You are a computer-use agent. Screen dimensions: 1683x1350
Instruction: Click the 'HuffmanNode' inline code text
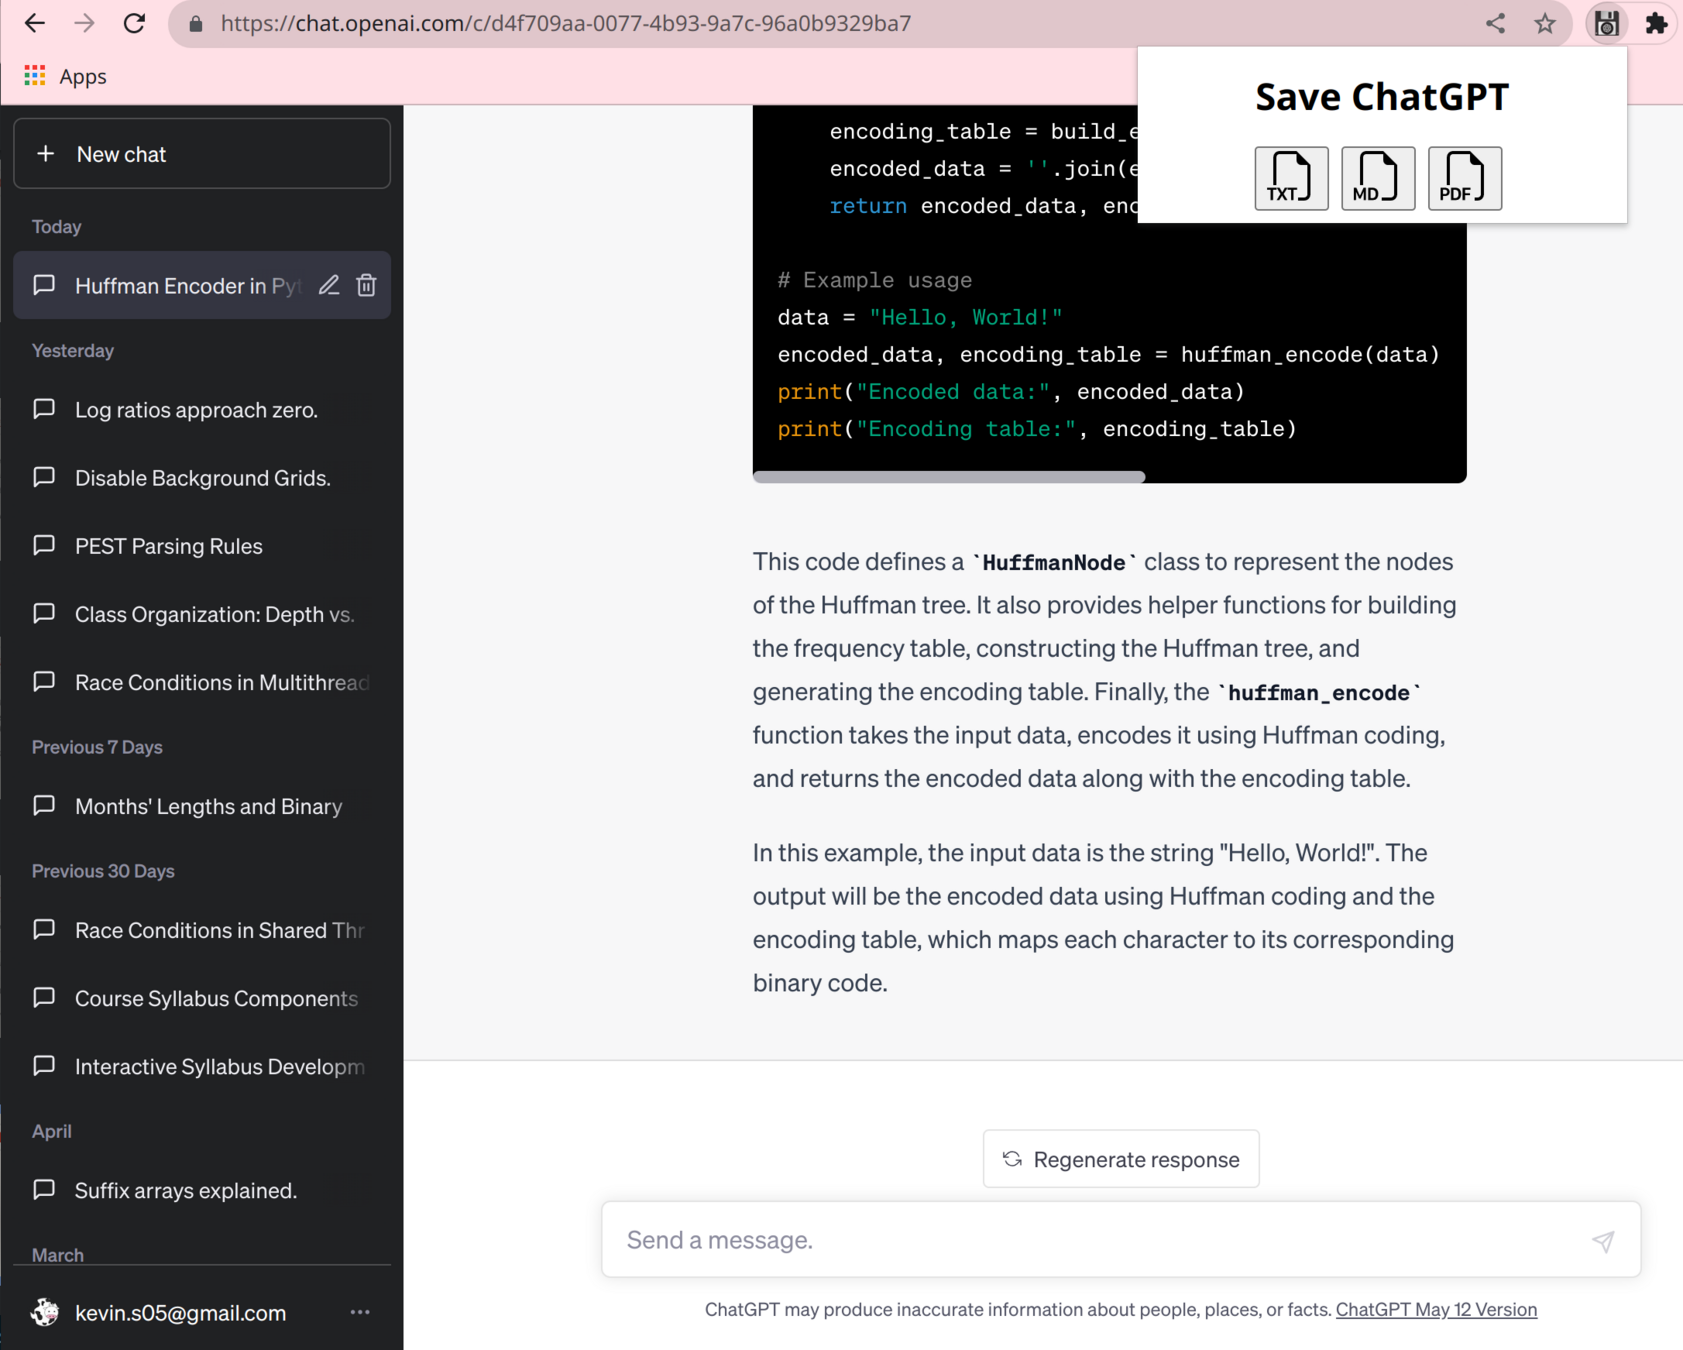1054,563
